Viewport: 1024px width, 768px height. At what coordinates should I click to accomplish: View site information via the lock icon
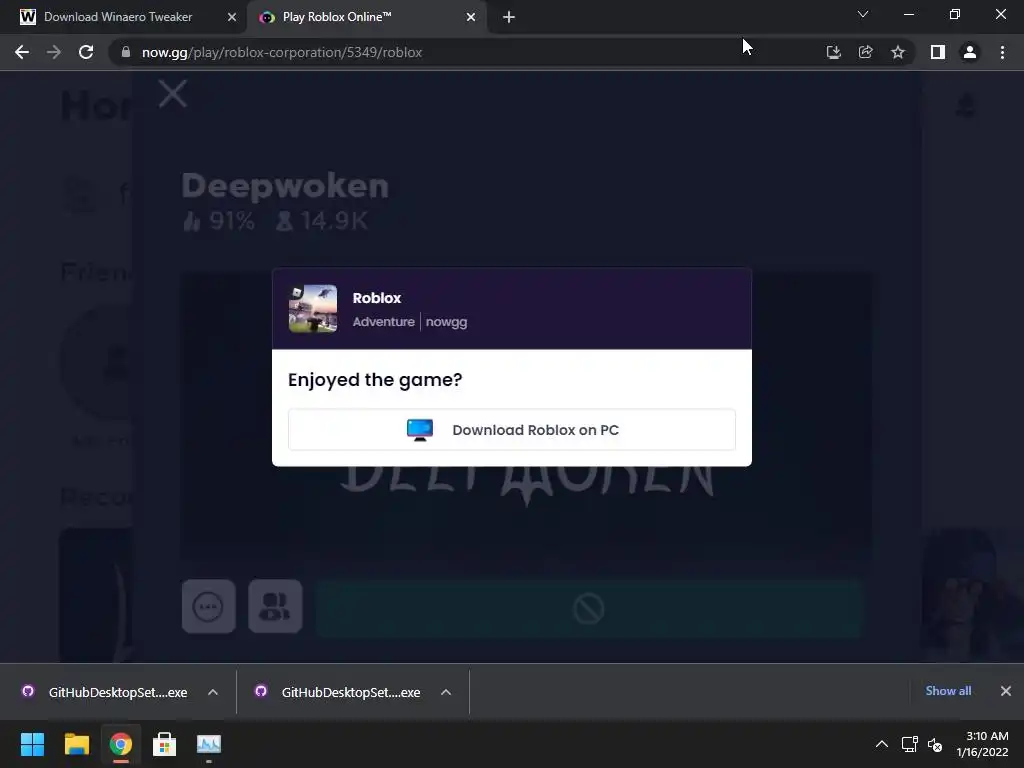[126, 52]
